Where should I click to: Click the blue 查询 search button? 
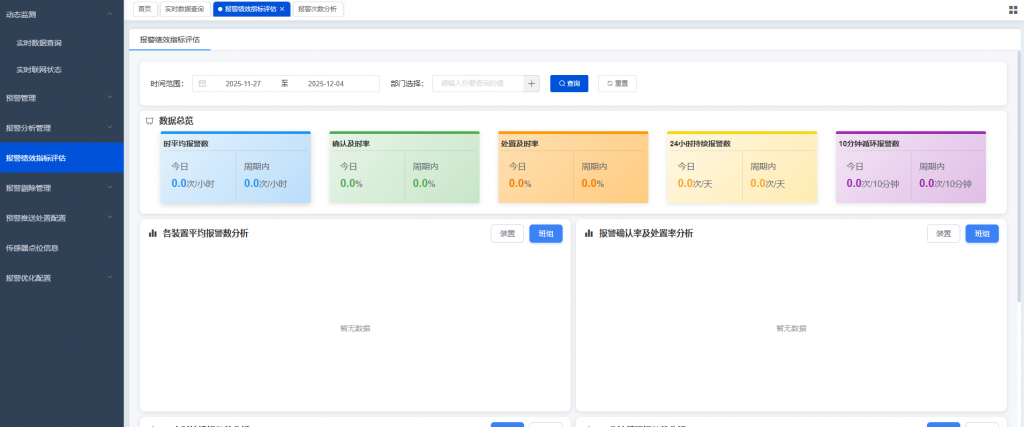point(569,84)
